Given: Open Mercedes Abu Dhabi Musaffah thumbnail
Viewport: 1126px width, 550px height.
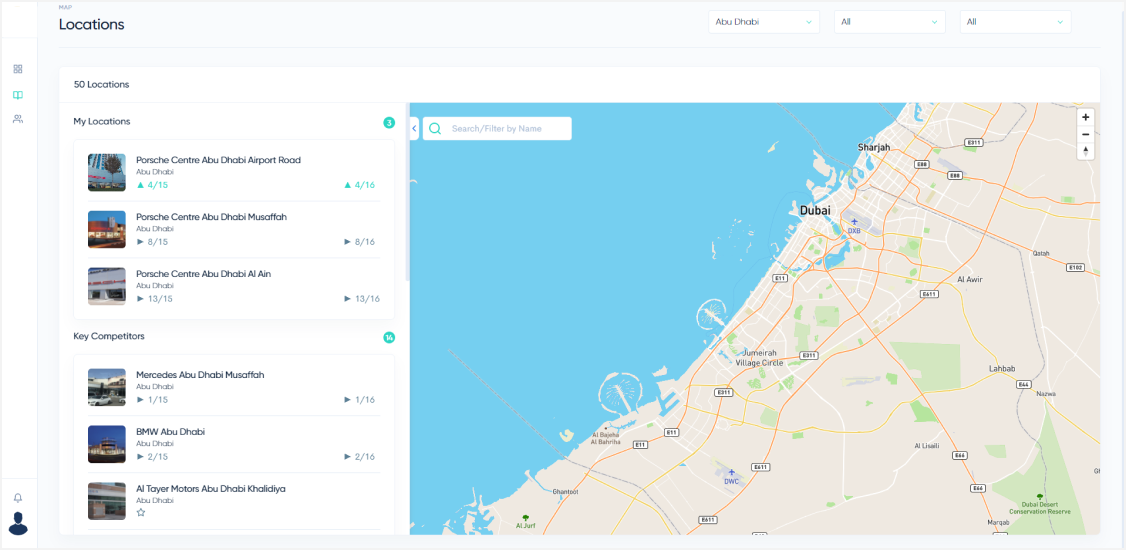Looking at the screenshot, I should [x=107, y=387].
